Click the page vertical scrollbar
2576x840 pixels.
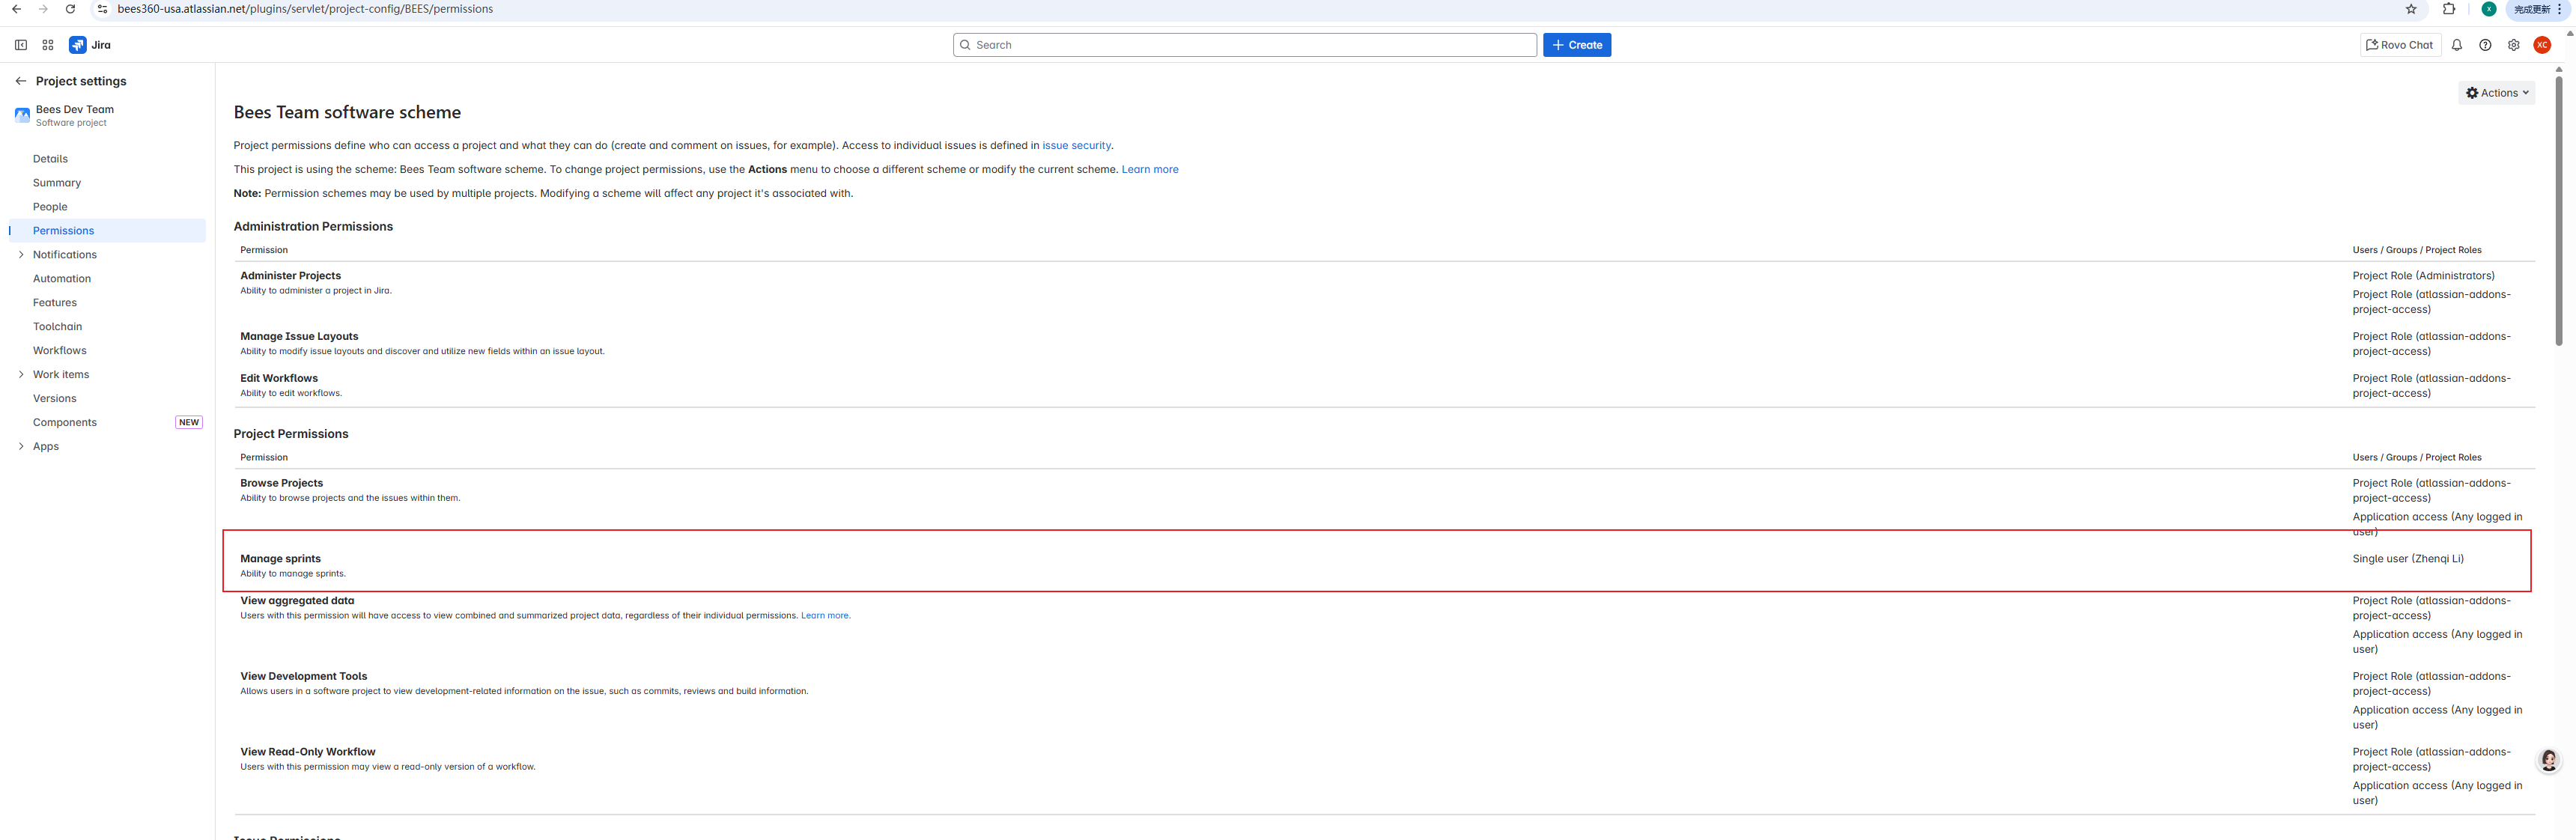click(2558, 210)
